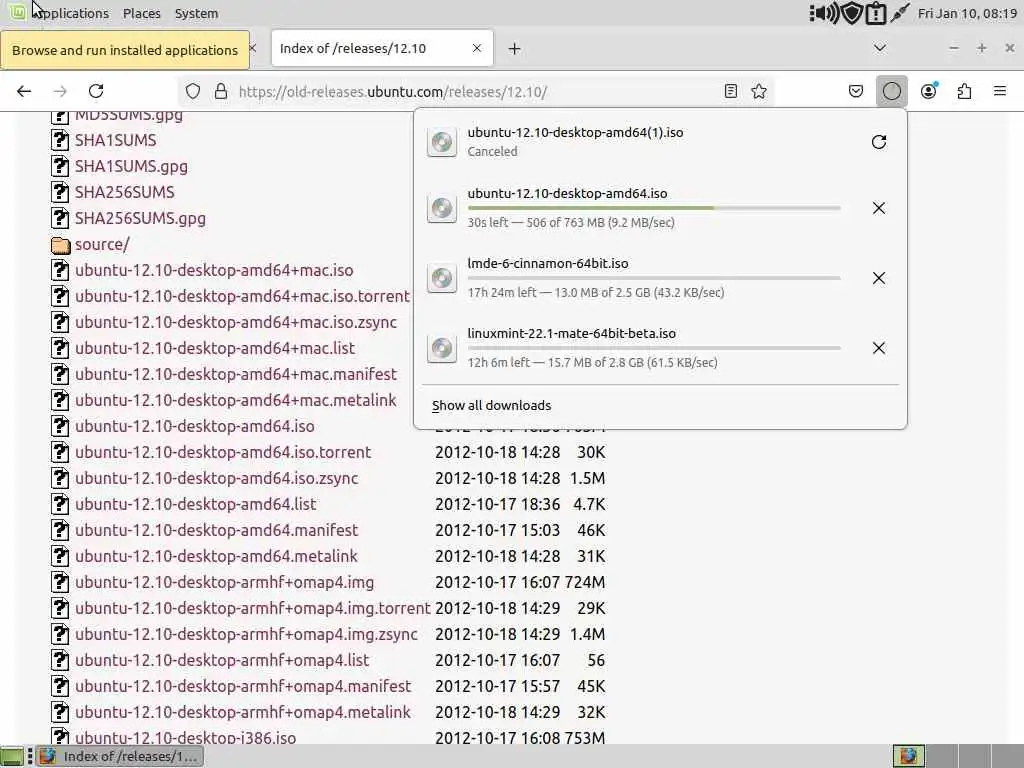Close the Index of /releases/12.10 tab
The height and width of the screenshot is (768, 1024).
coord(477,48)
